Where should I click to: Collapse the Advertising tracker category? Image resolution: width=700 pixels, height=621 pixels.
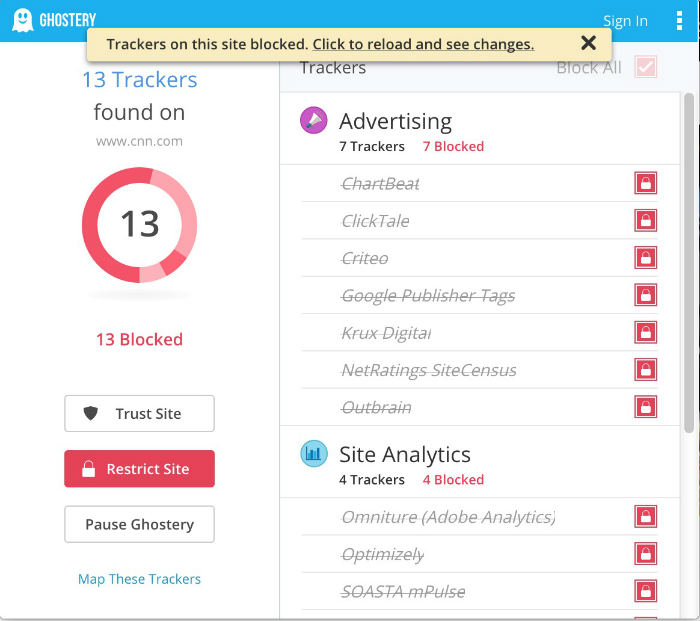coord(395,122)
